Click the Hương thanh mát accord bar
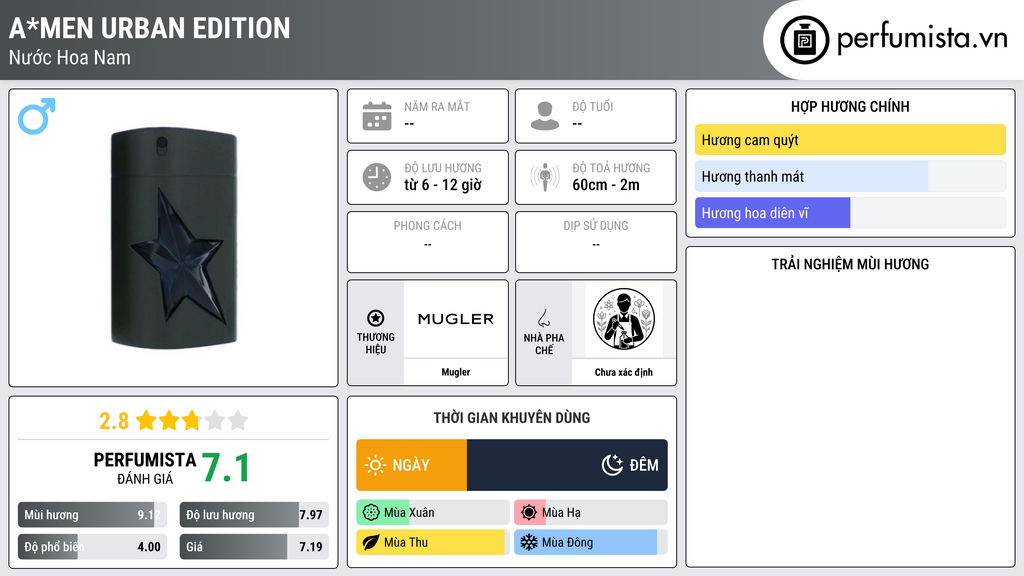 (x=850, y=176)
